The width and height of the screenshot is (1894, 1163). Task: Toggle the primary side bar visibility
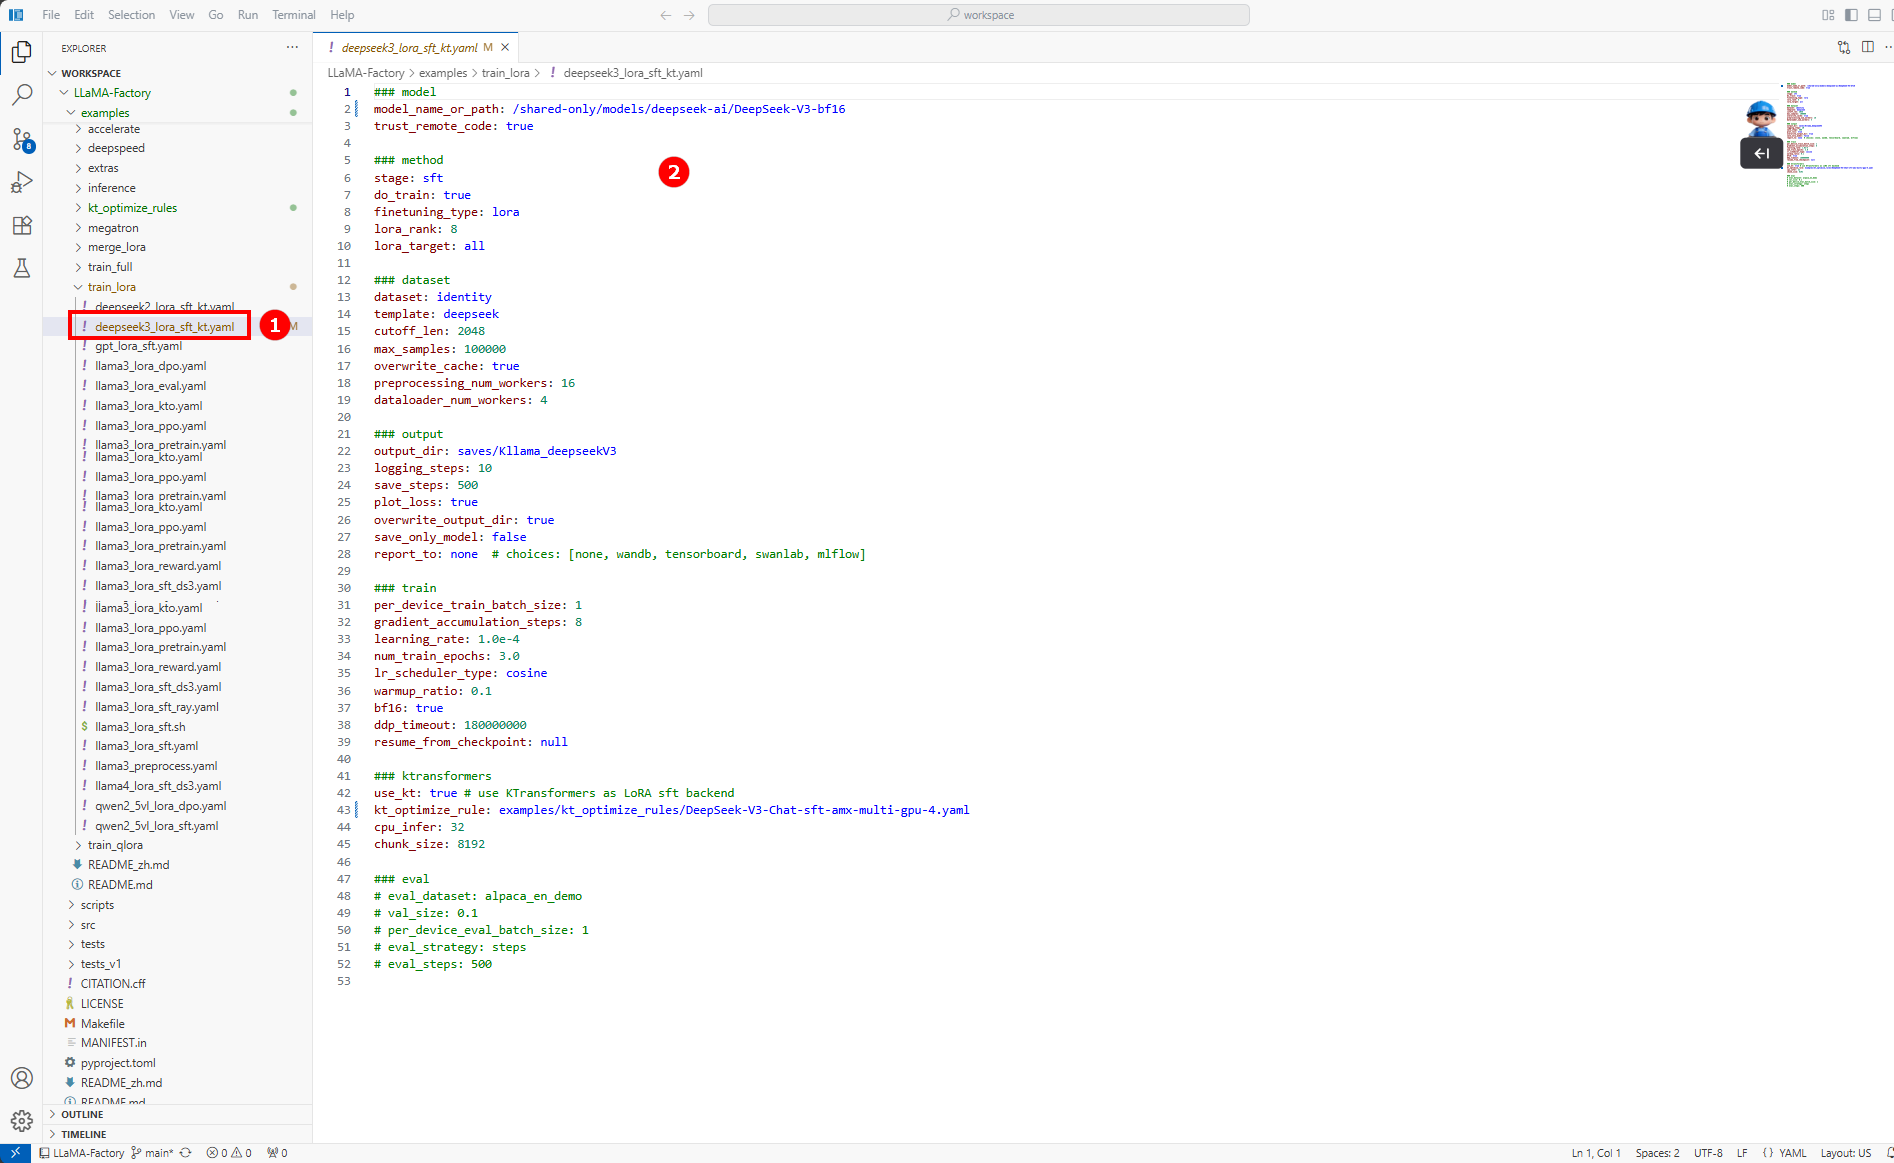pyautogui.click(x=1851, y=15)
